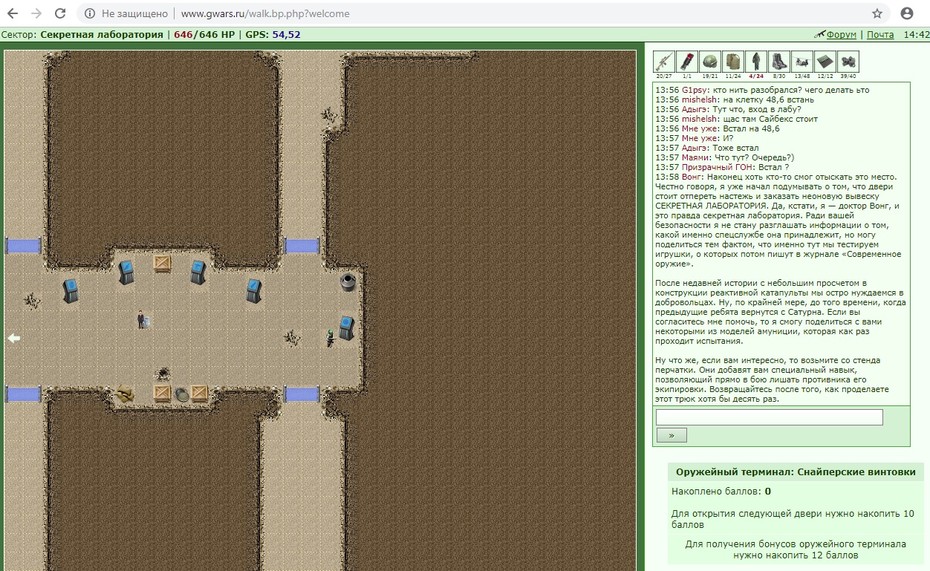This screenshot has width=930, height=571.
Task: Click player name G1psy in chat
Action: click(x=695, y=90)
